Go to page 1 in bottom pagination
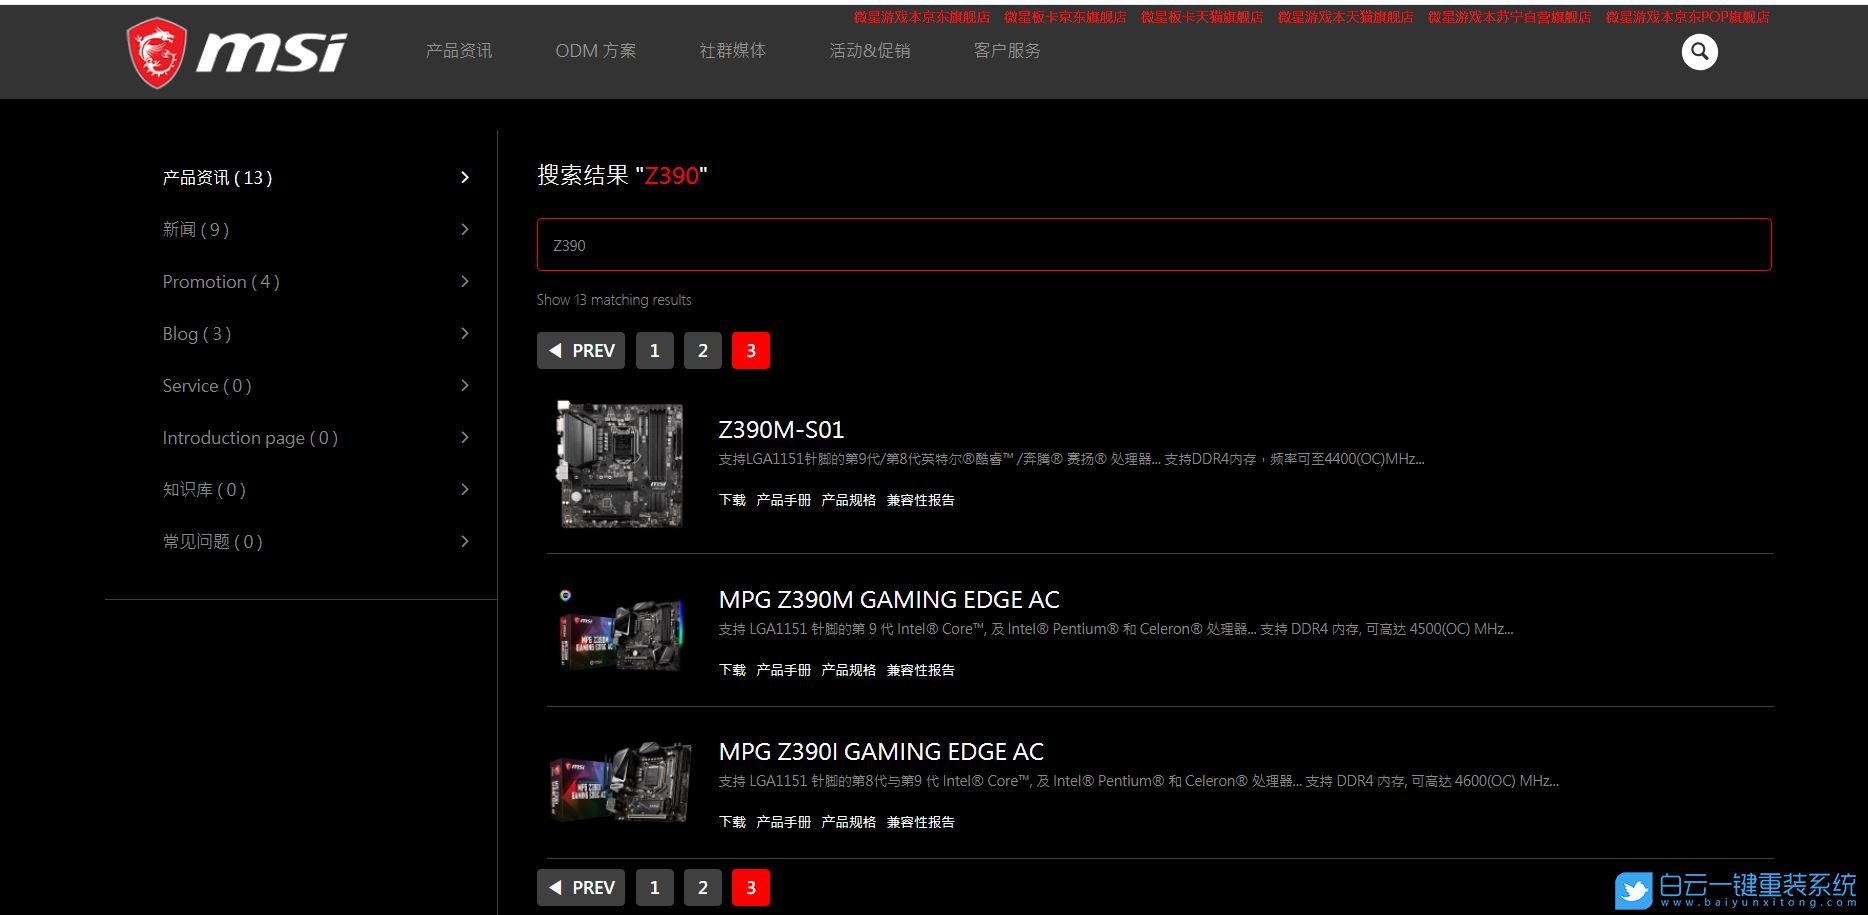Screen dimensions: 1868x915 click(x=655, y=888)
